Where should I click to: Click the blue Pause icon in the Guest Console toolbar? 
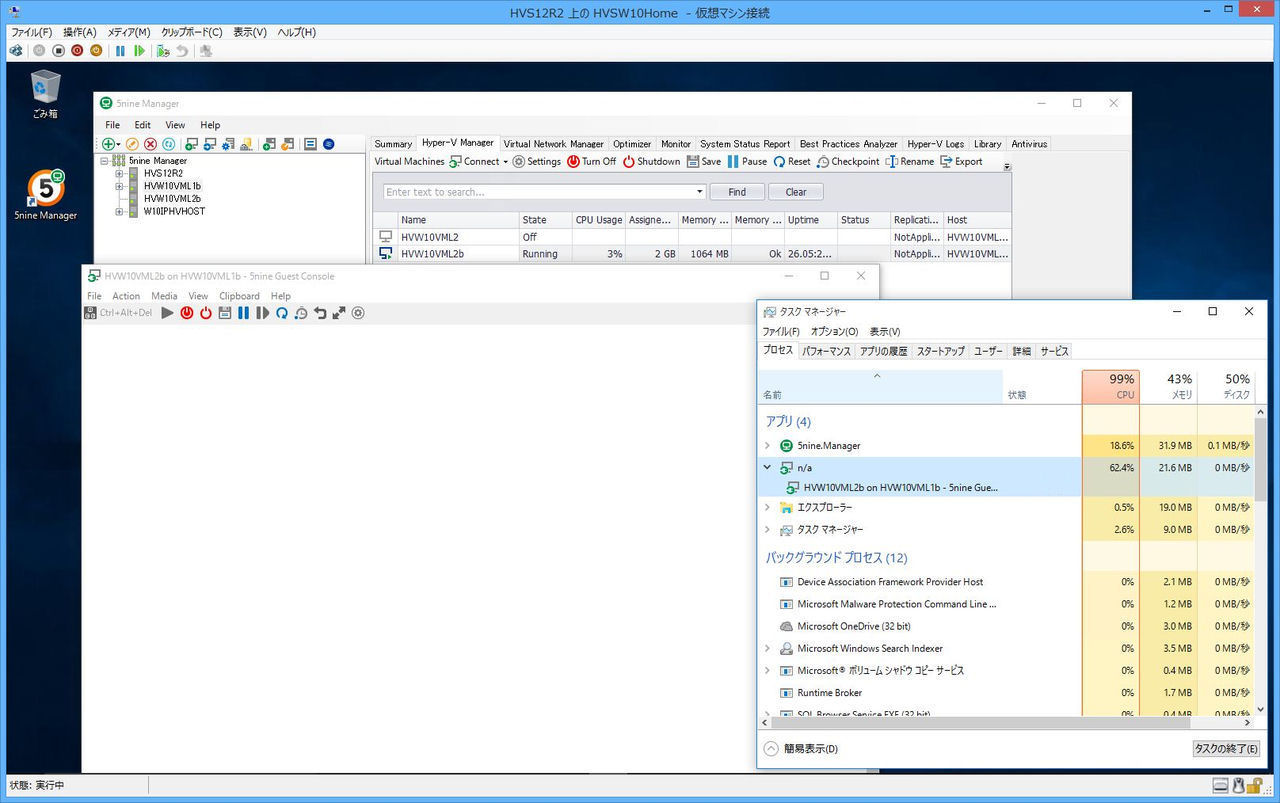[x=244, y=313]
